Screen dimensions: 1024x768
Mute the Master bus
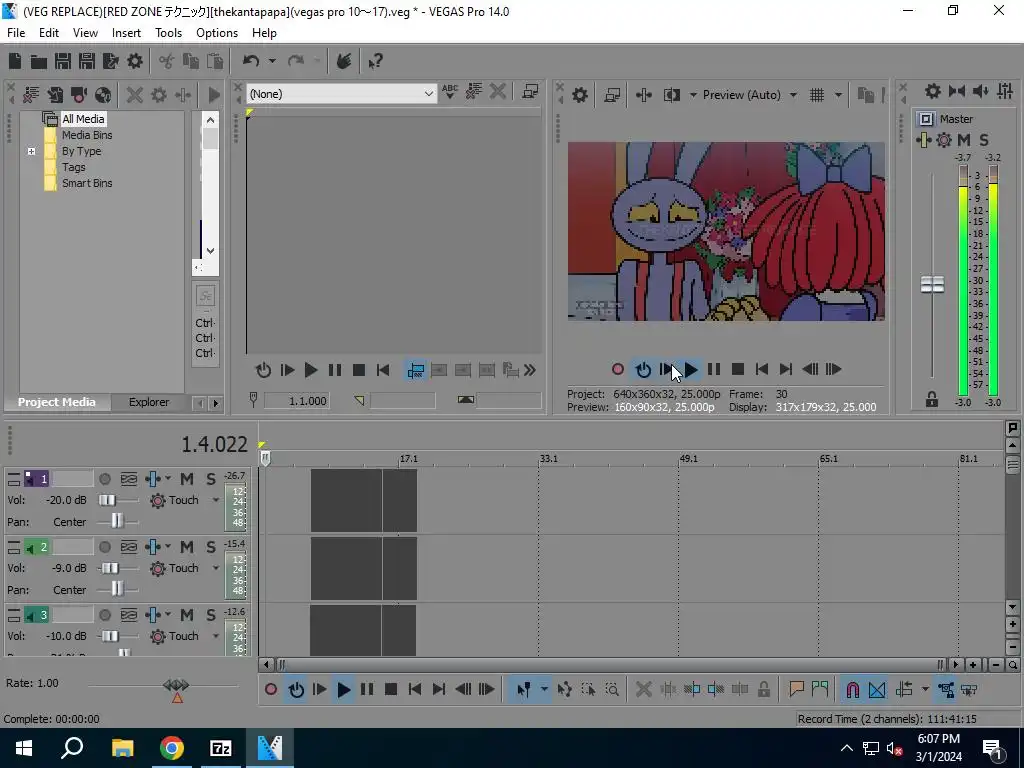(x=964, y=140)
